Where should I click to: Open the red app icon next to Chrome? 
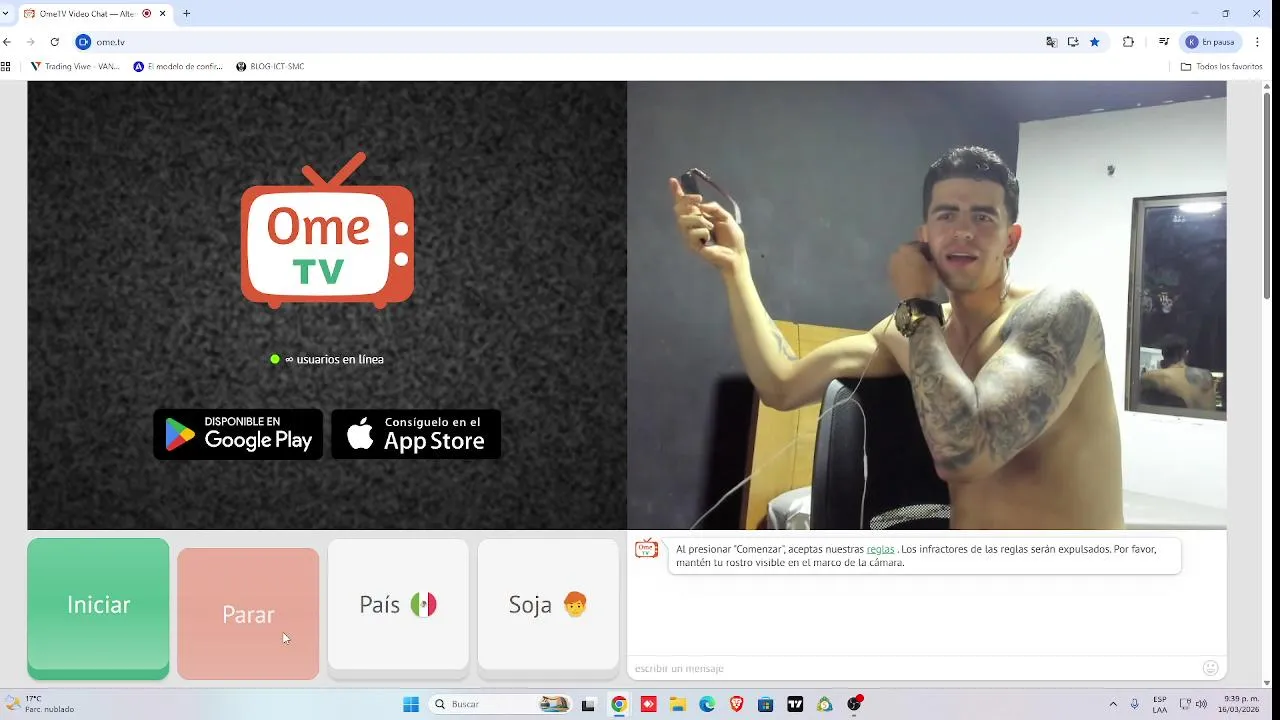tap(648, 704)
